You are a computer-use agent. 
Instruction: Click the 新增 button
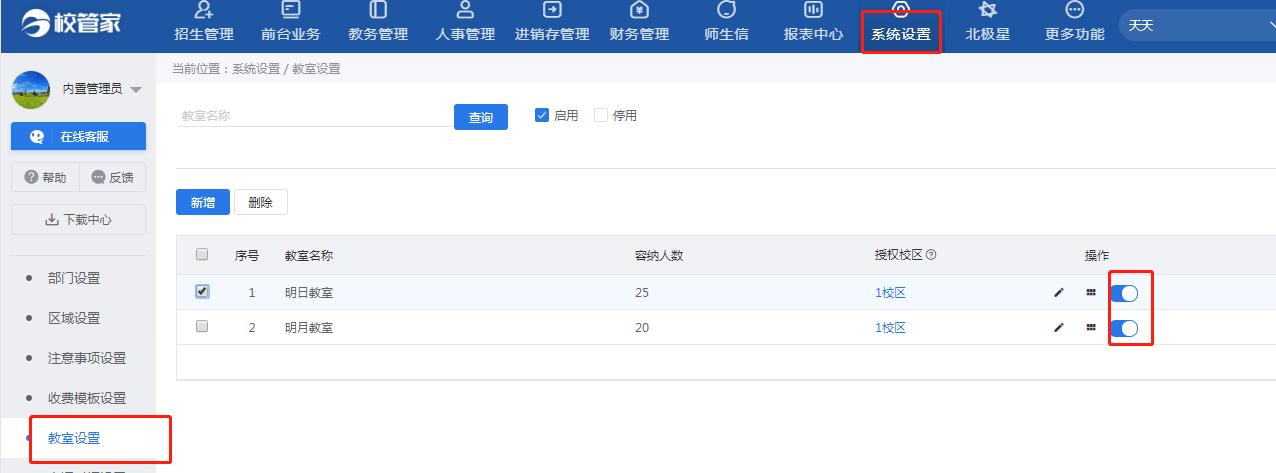[x=203, y=202]
